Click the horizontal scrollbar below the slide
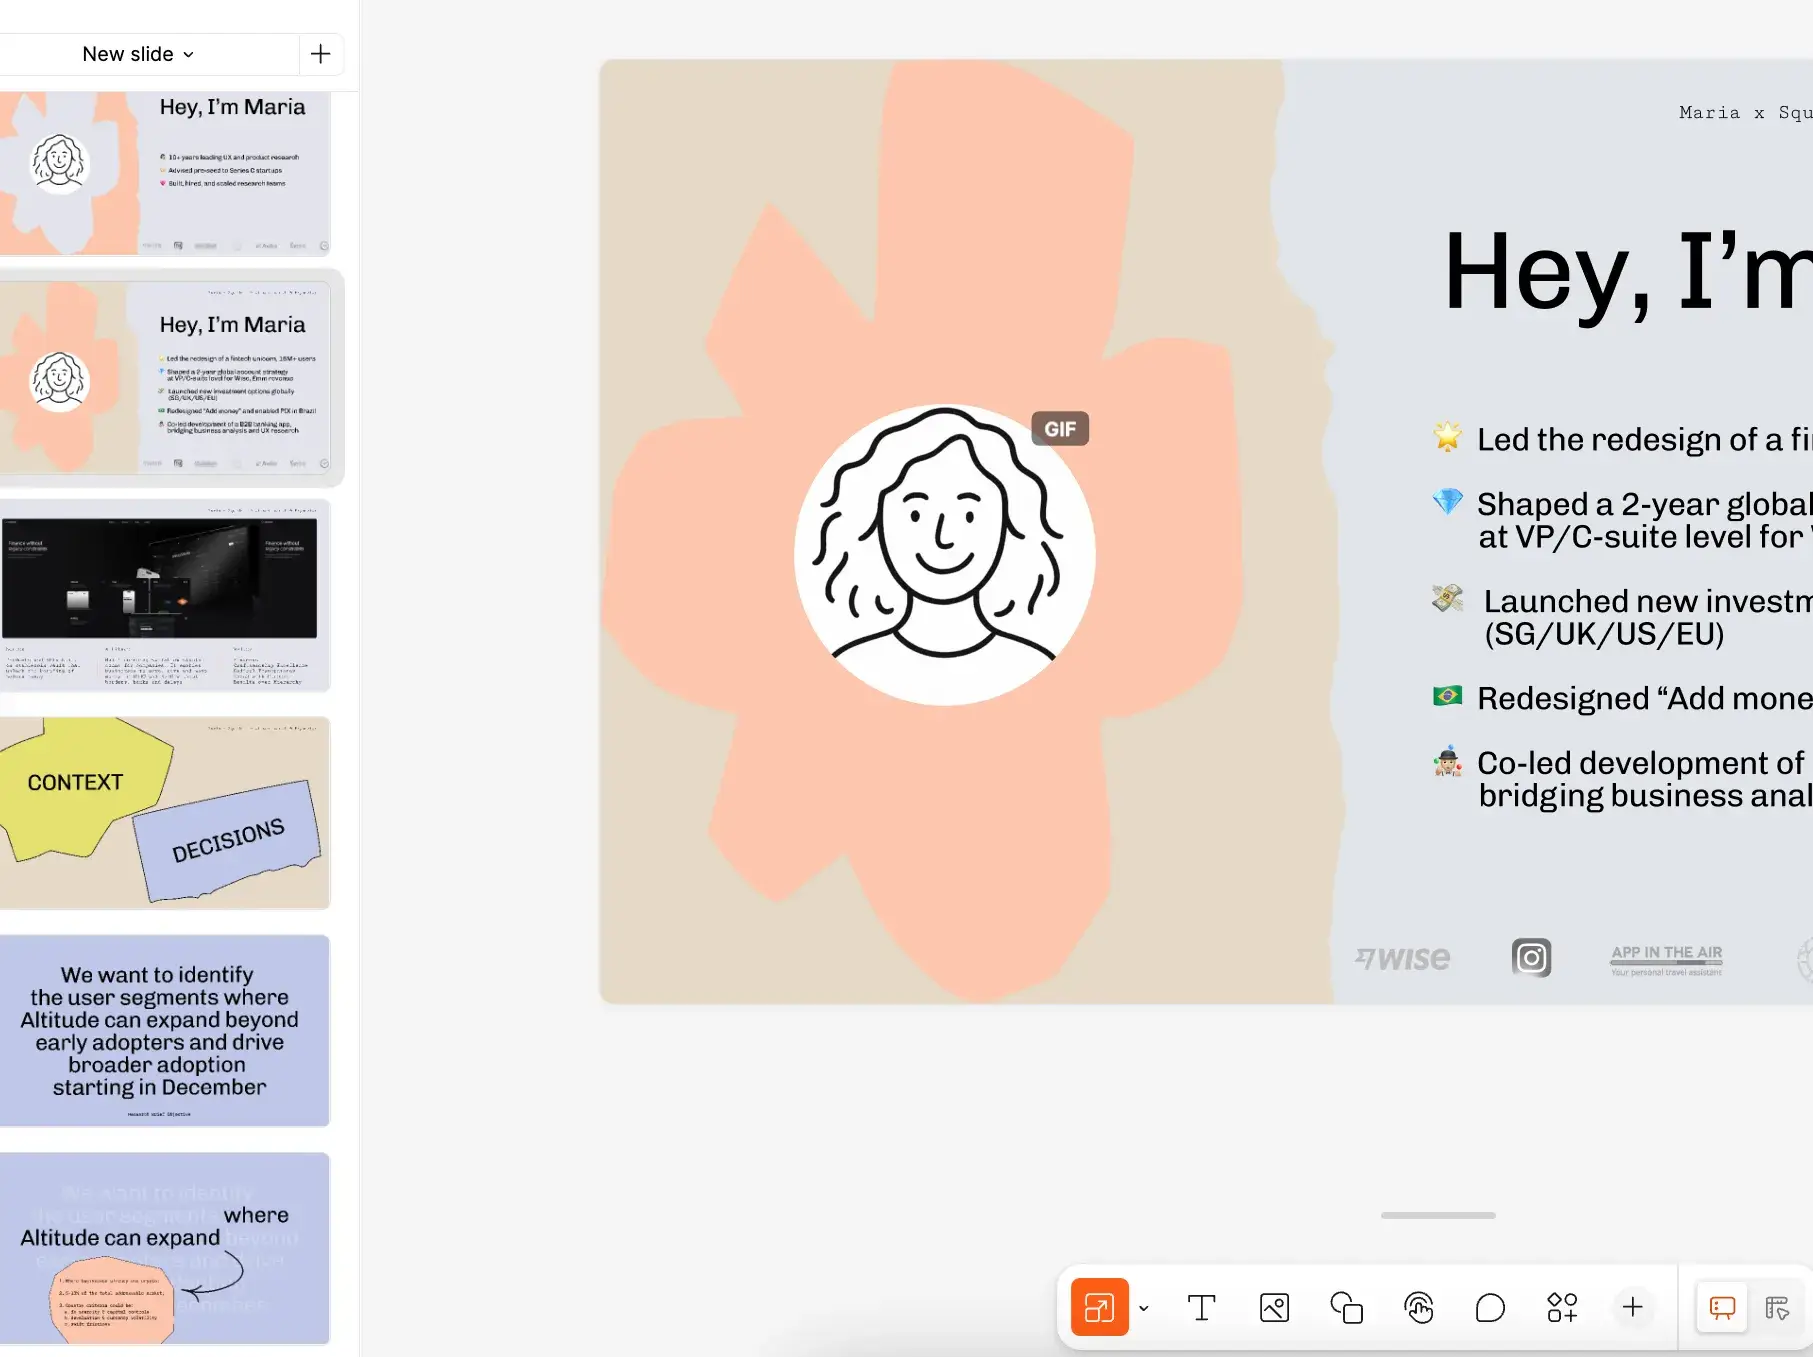1813x1357 pixels. [x=1438, y=1215]
